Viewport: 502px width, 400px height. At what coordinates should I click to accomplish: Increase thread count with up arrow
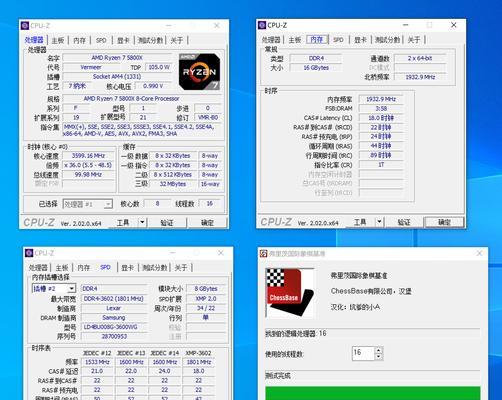click(x=378, y=350)
